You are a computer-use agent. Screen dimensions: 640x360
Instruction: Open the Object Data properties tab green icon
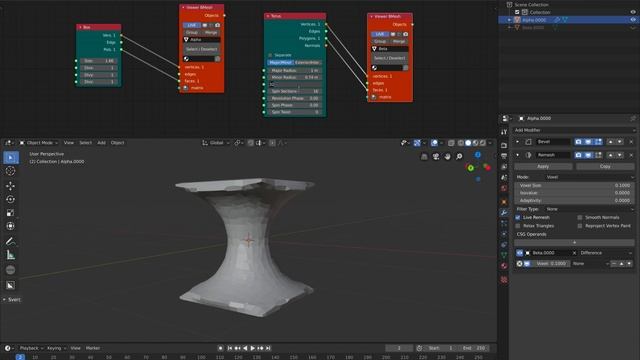(504, 255)
